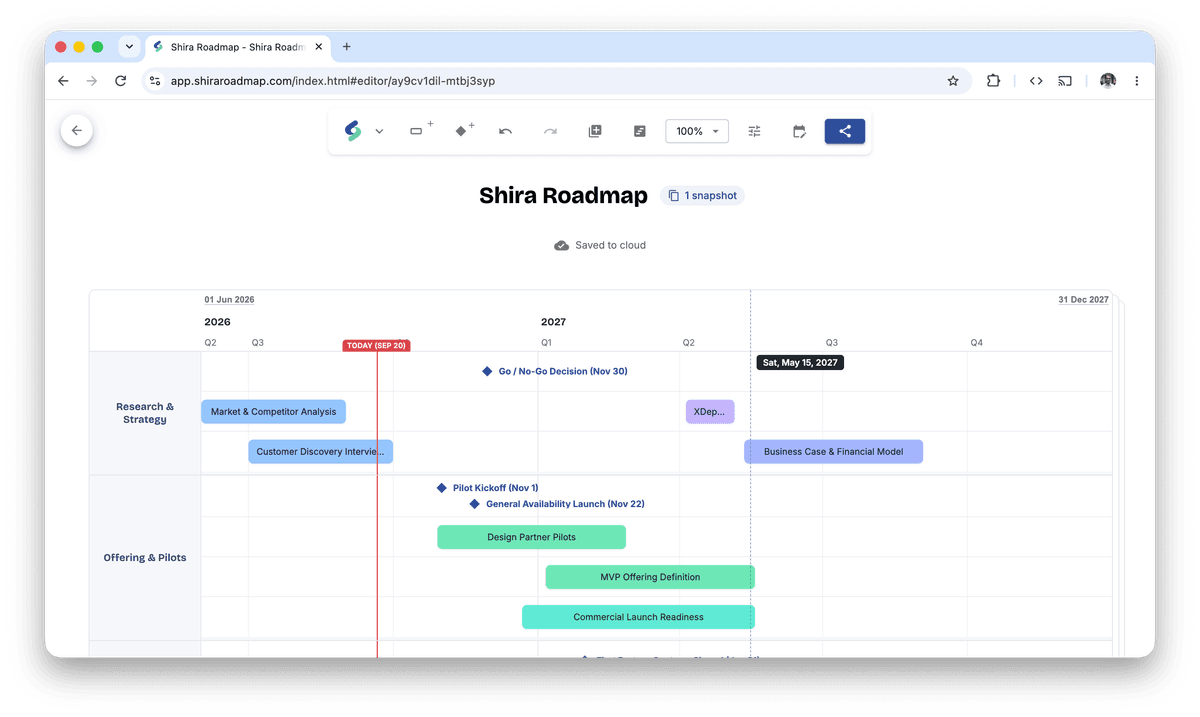Click the Research & Strategy lane label
1200x717 pixels.
coord(145,413)
